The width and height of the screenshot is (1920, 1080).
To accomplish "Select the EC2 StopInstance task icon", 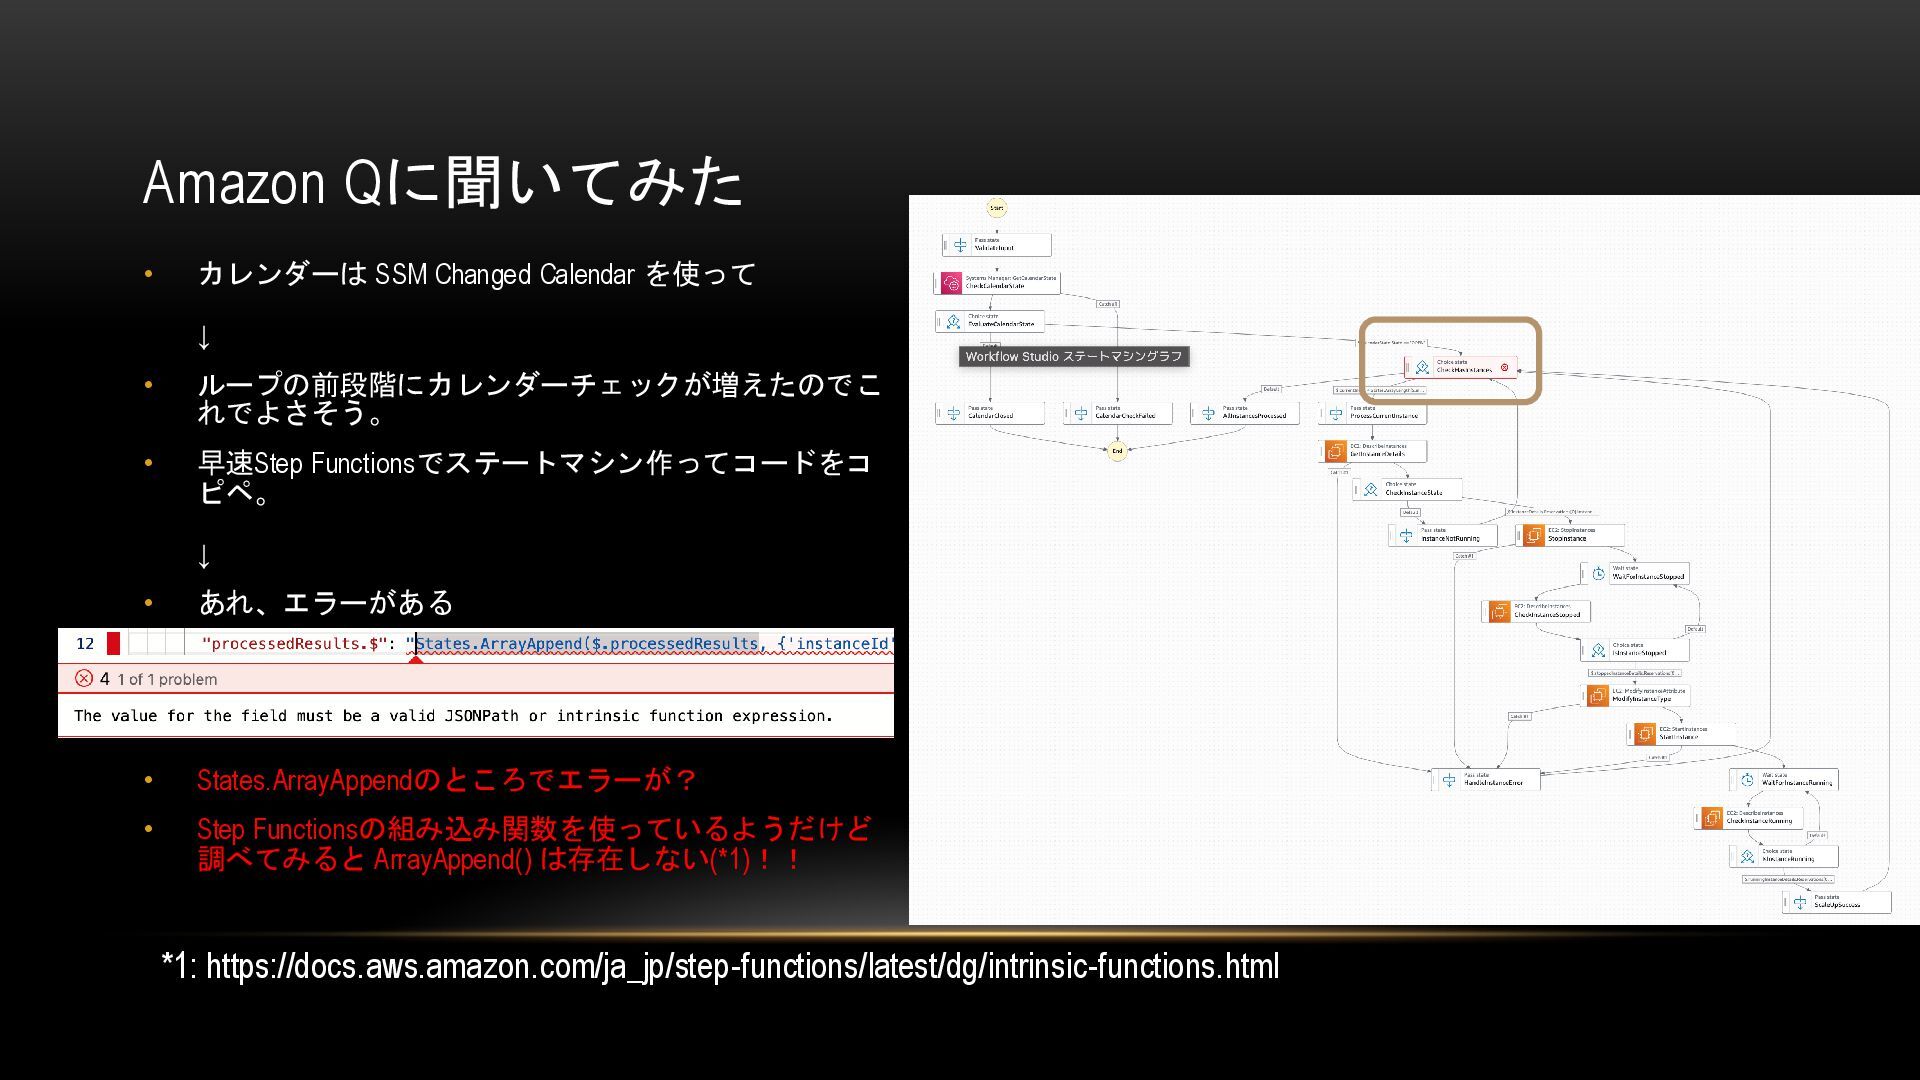I will point(1533,536).
